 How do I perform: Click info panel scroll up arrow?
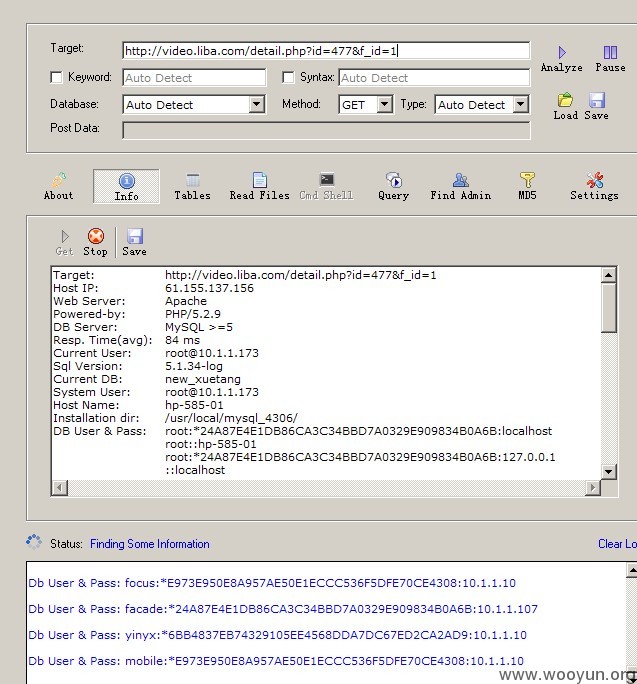point(608,275)
